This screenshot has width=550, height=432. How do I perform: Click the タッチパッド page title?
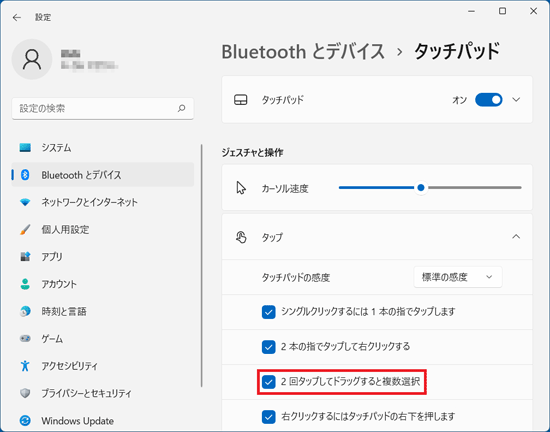[x=457, y=52]
